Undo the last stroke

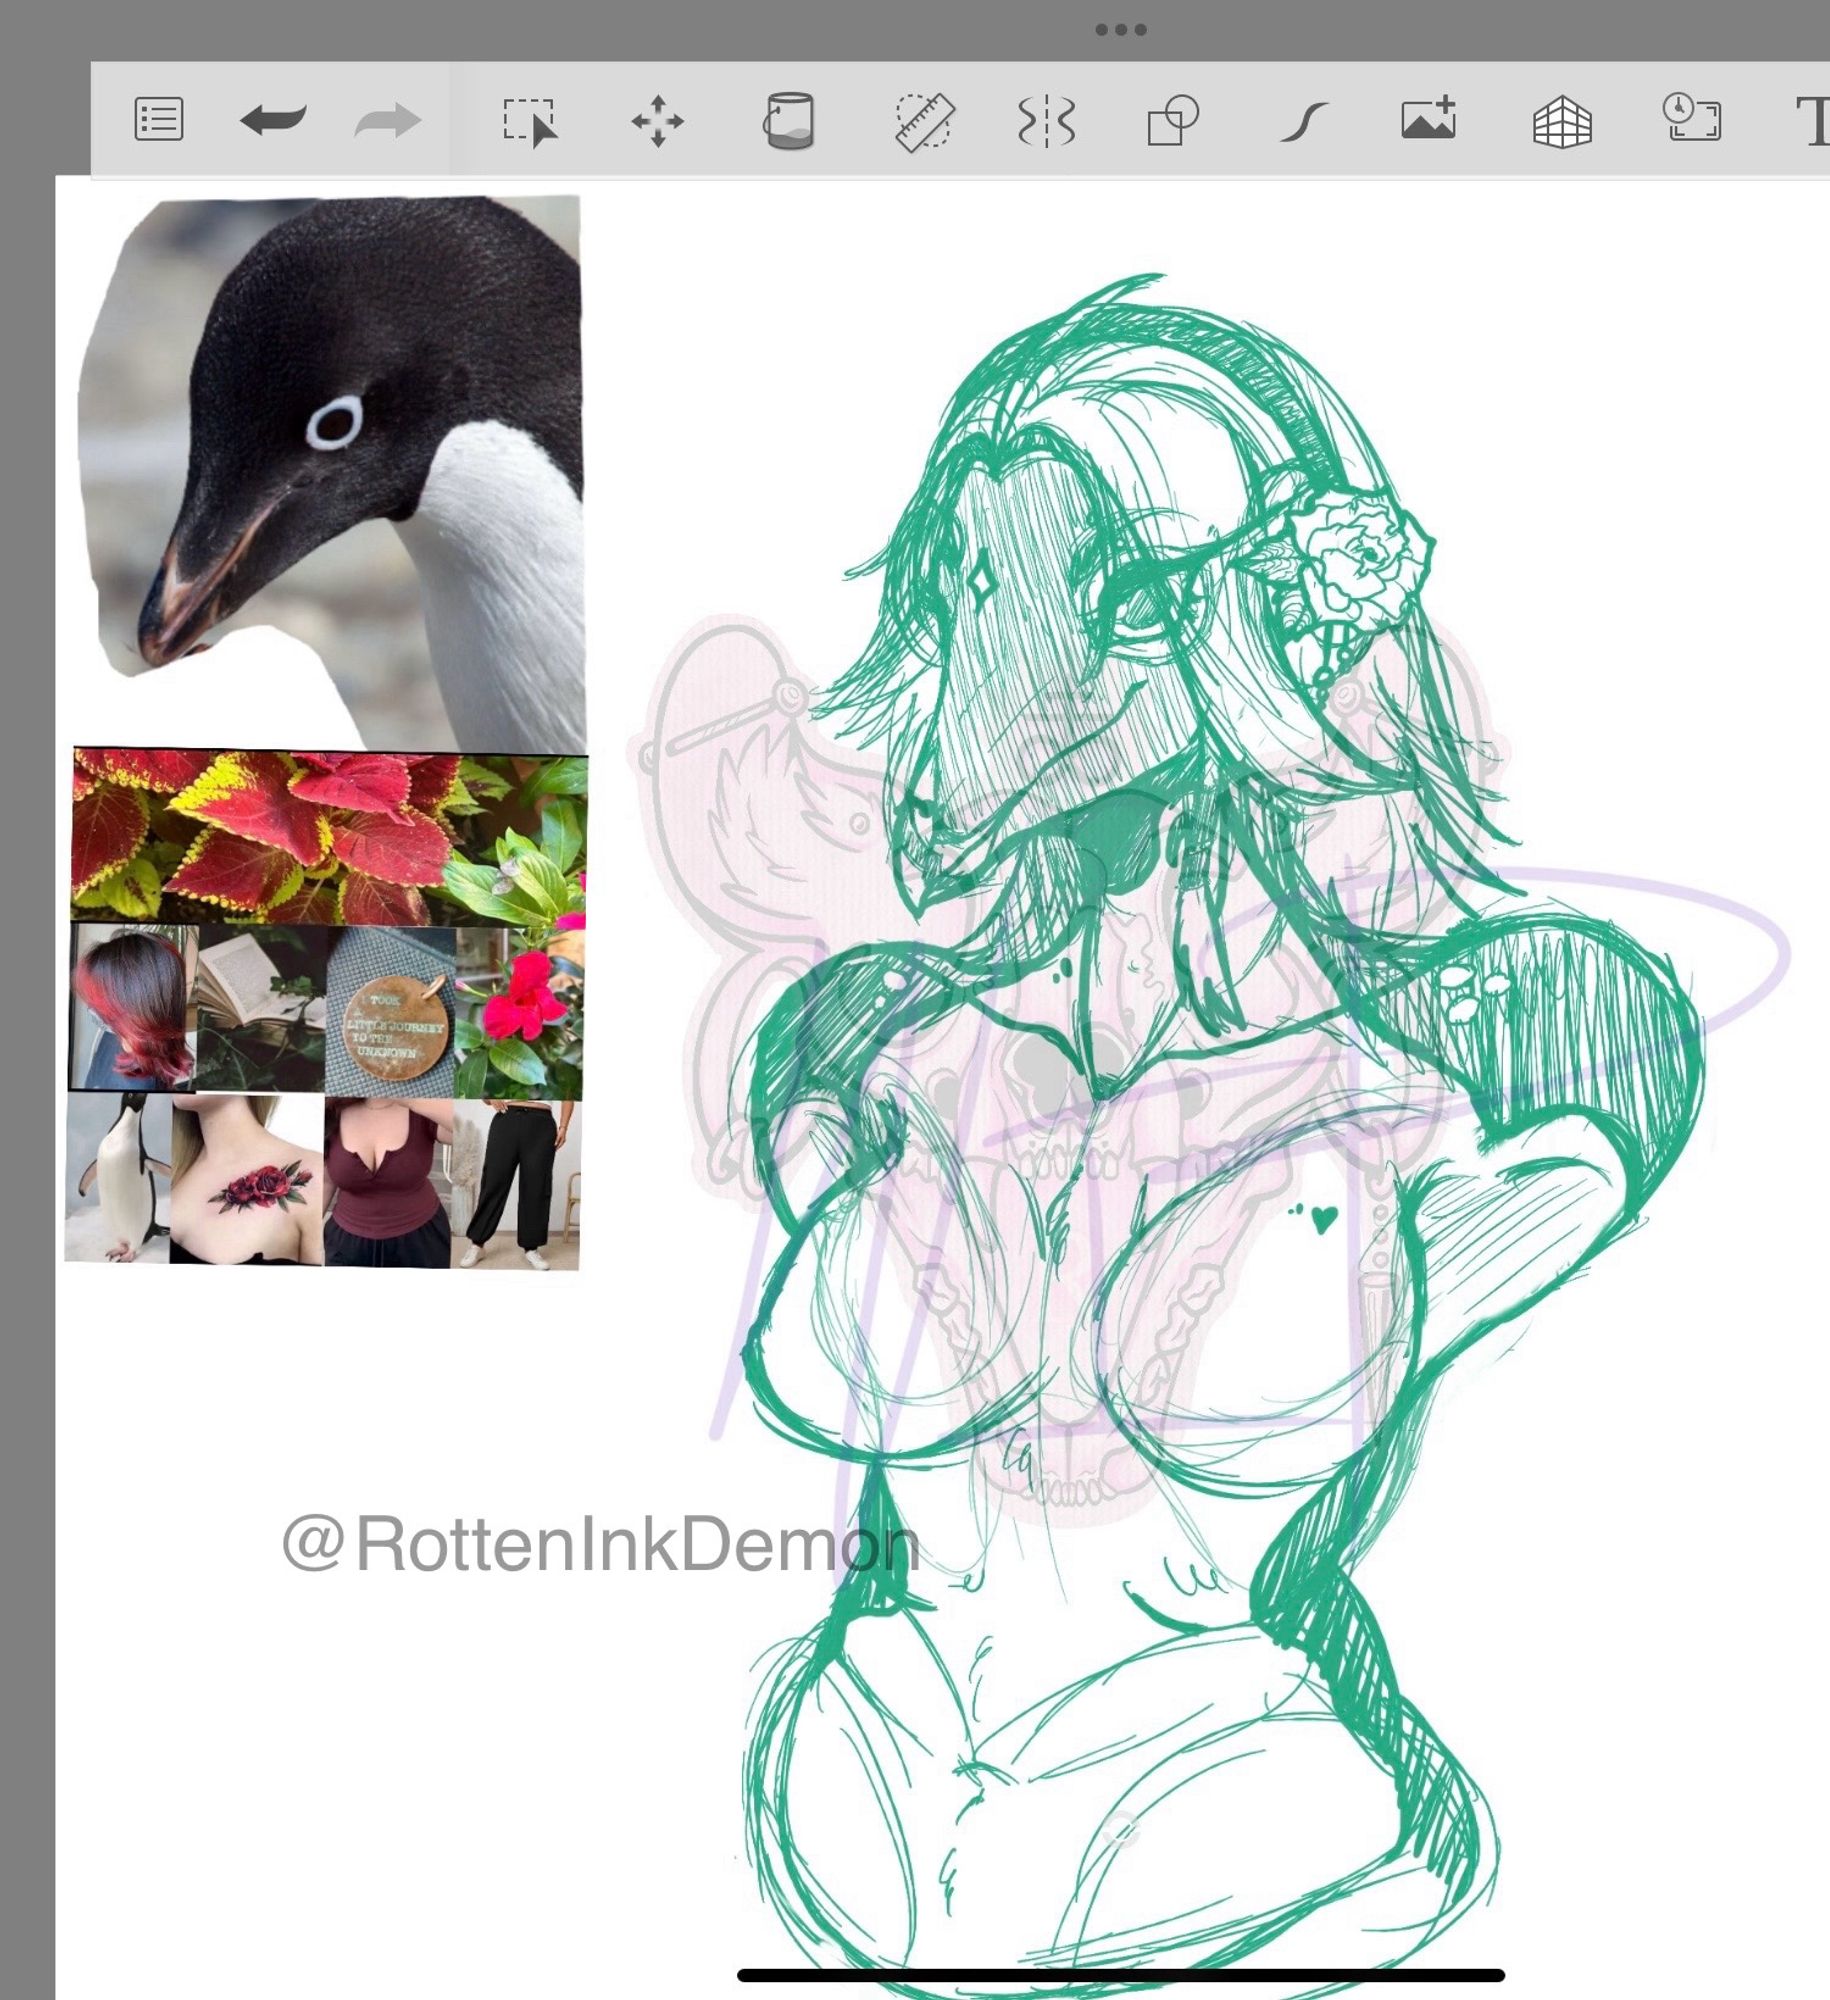click(273, 120)
